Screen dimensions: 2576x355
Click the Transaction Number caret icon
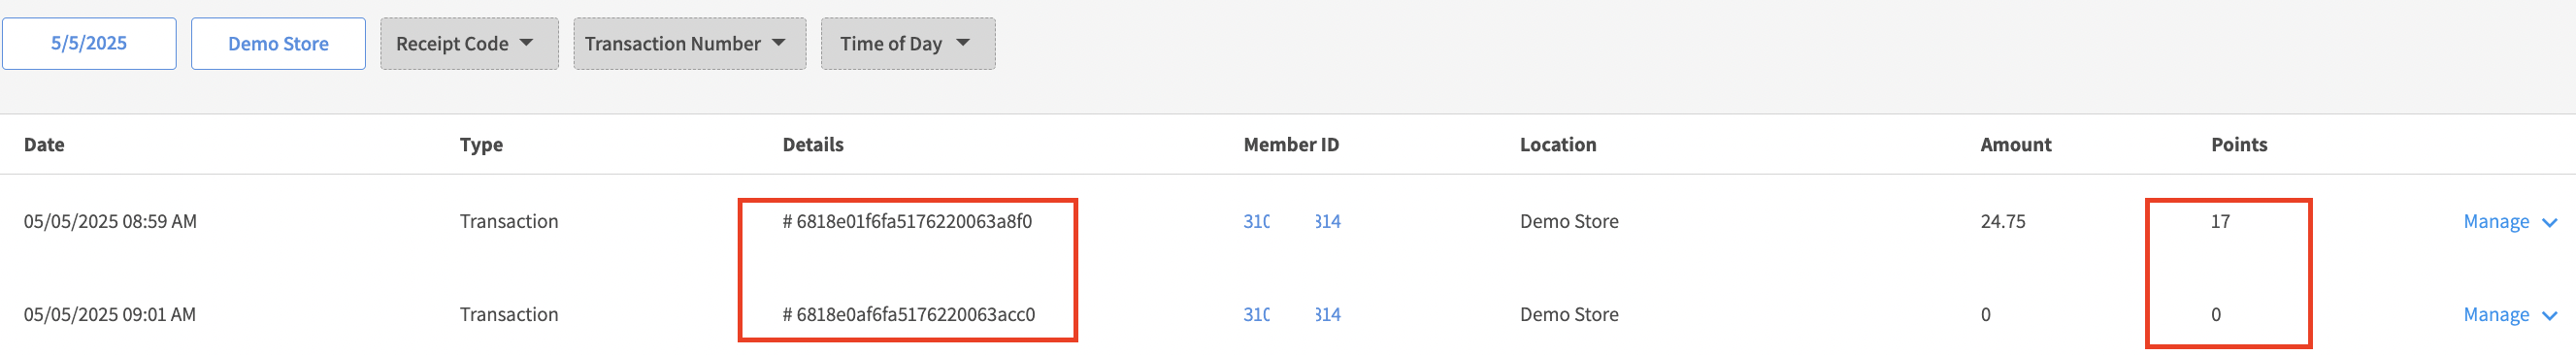coord(779,43)
